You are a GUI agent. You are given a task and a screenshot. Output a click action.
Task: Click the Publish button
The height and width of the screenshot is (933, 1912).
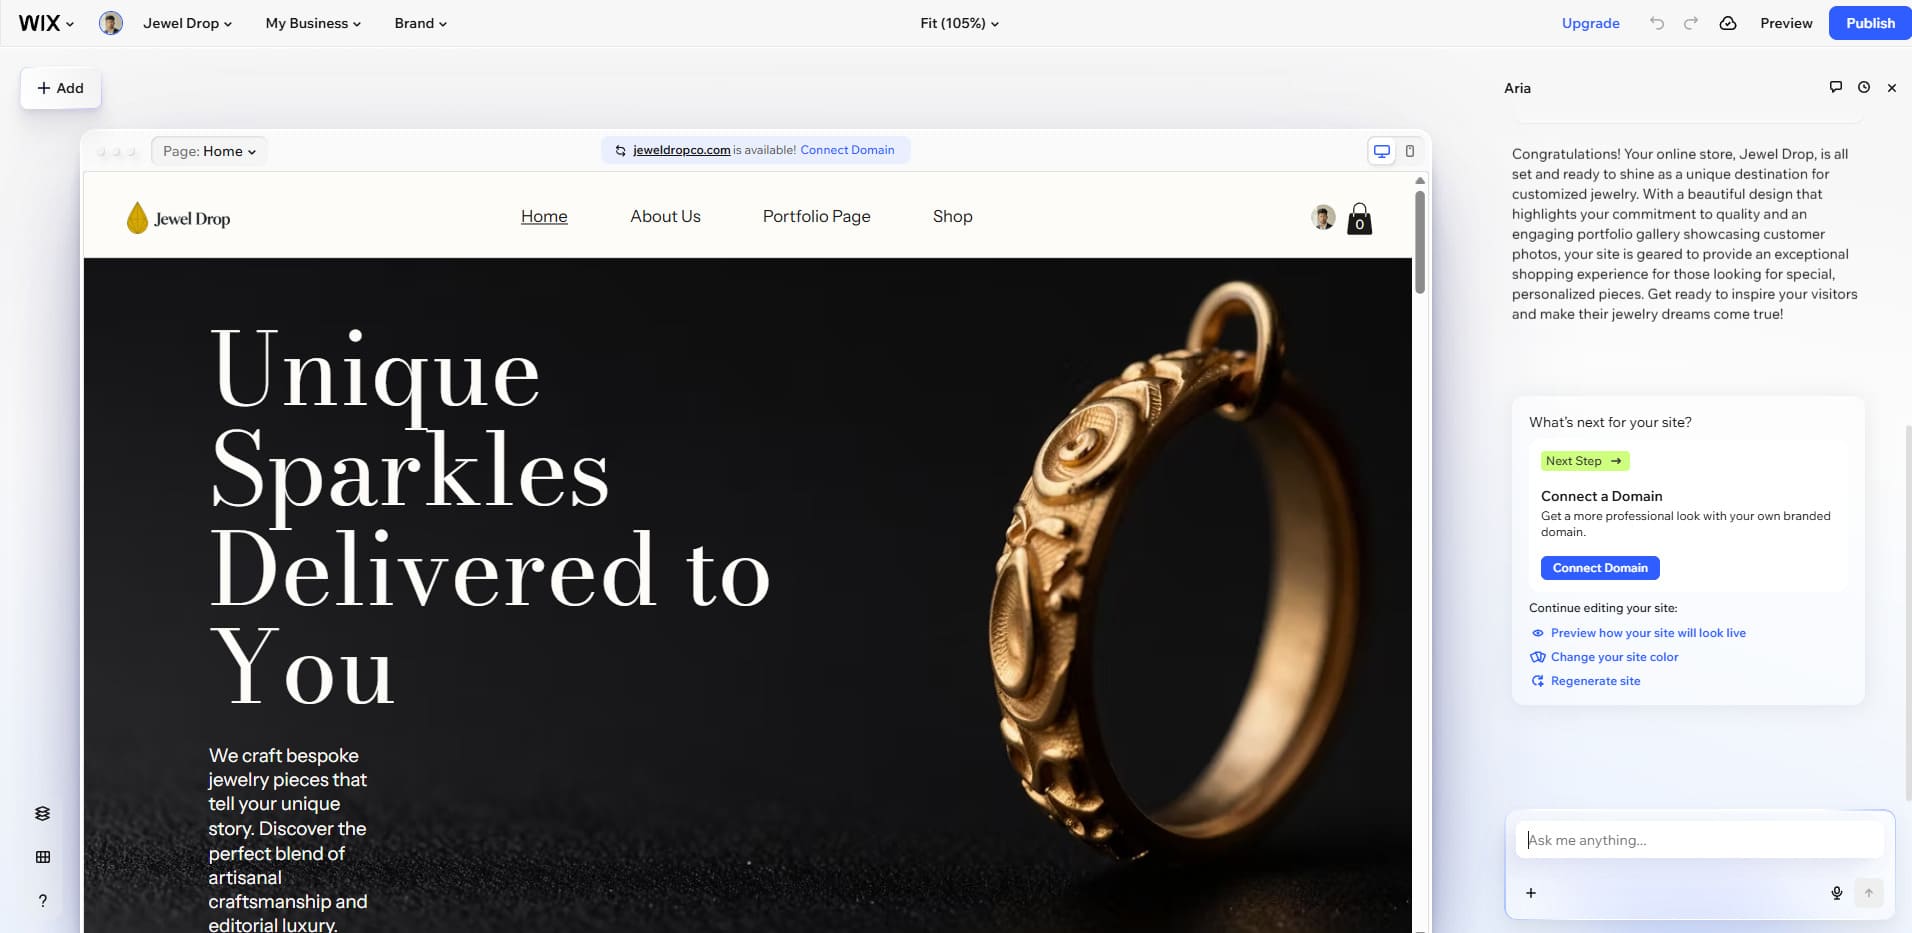(x=1870, y=23)
